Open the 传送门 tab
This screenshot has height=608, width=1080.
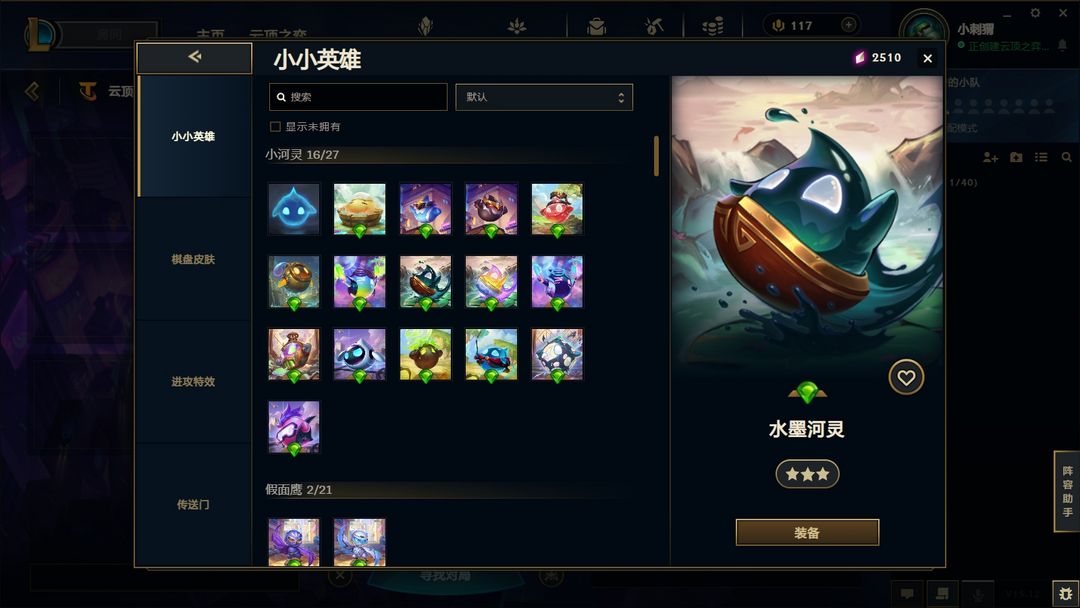pos(194,505)
